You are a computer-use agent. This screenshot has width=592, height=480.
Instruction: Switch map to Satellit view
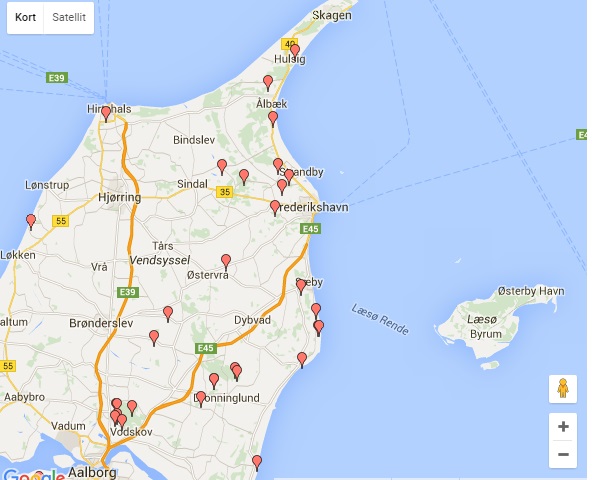(x=69, y=17)
